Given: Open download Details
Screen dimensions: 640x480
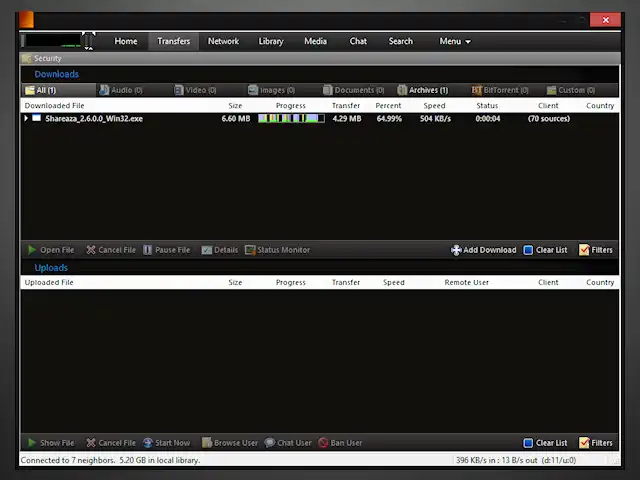Looking at the screenshot, I should 220,250.
